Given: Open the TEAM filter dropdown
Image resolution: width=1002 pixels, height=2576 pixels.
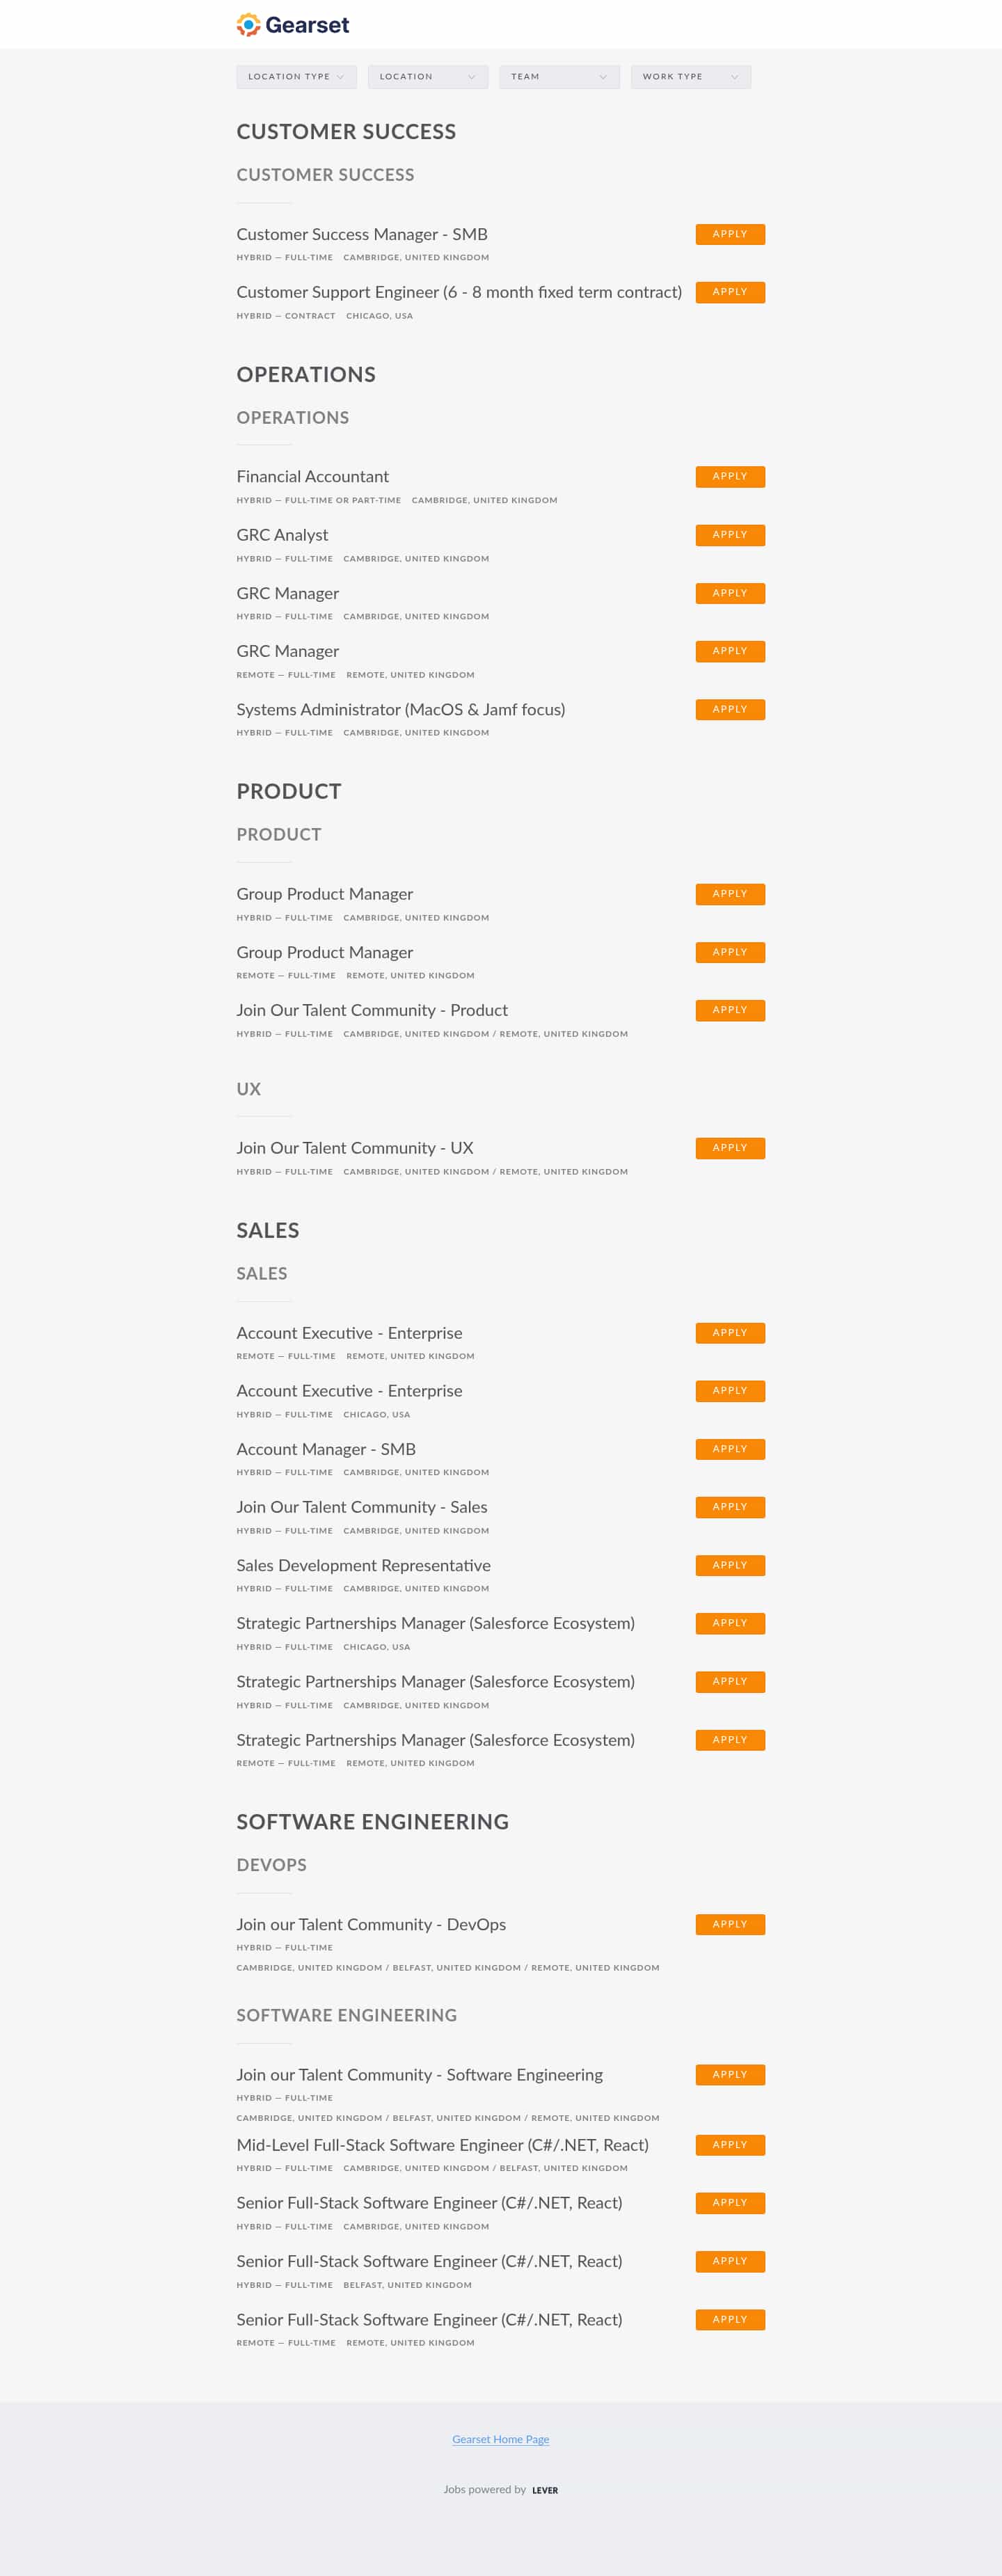Looking at the screenshot, I should coord(559,77).
